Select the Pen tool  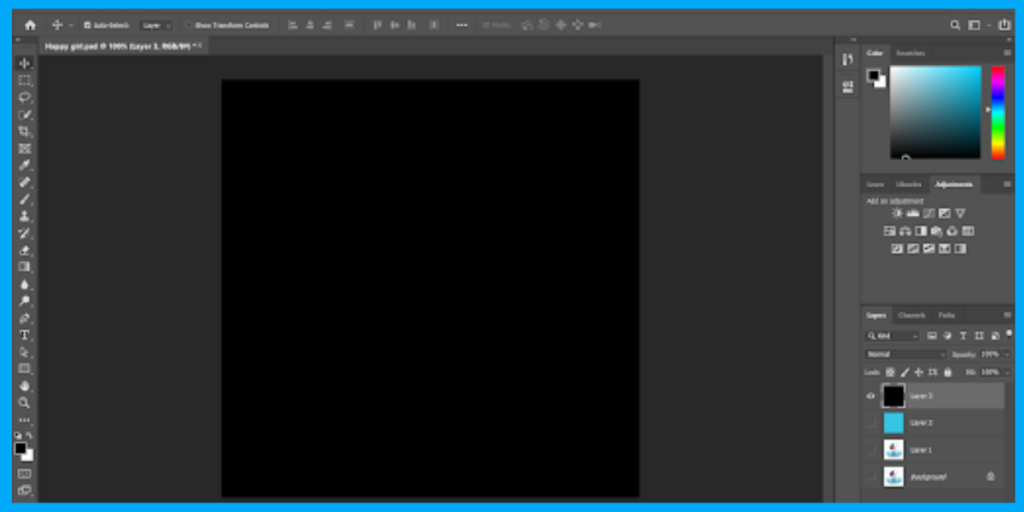[x=24, y=319]
